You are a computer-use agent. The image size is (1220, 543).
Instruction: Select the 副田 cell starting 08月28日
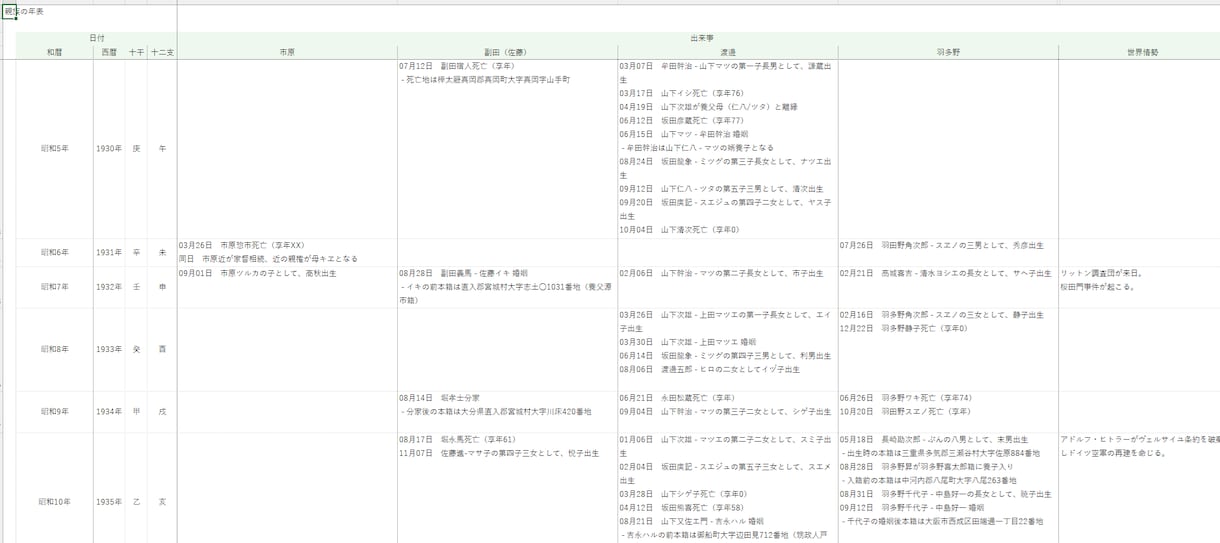pos(507,287)
